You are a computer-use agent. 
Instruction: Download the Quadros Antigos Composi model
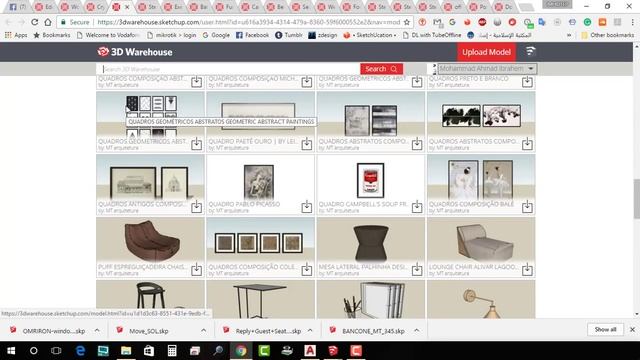point(196,207)
